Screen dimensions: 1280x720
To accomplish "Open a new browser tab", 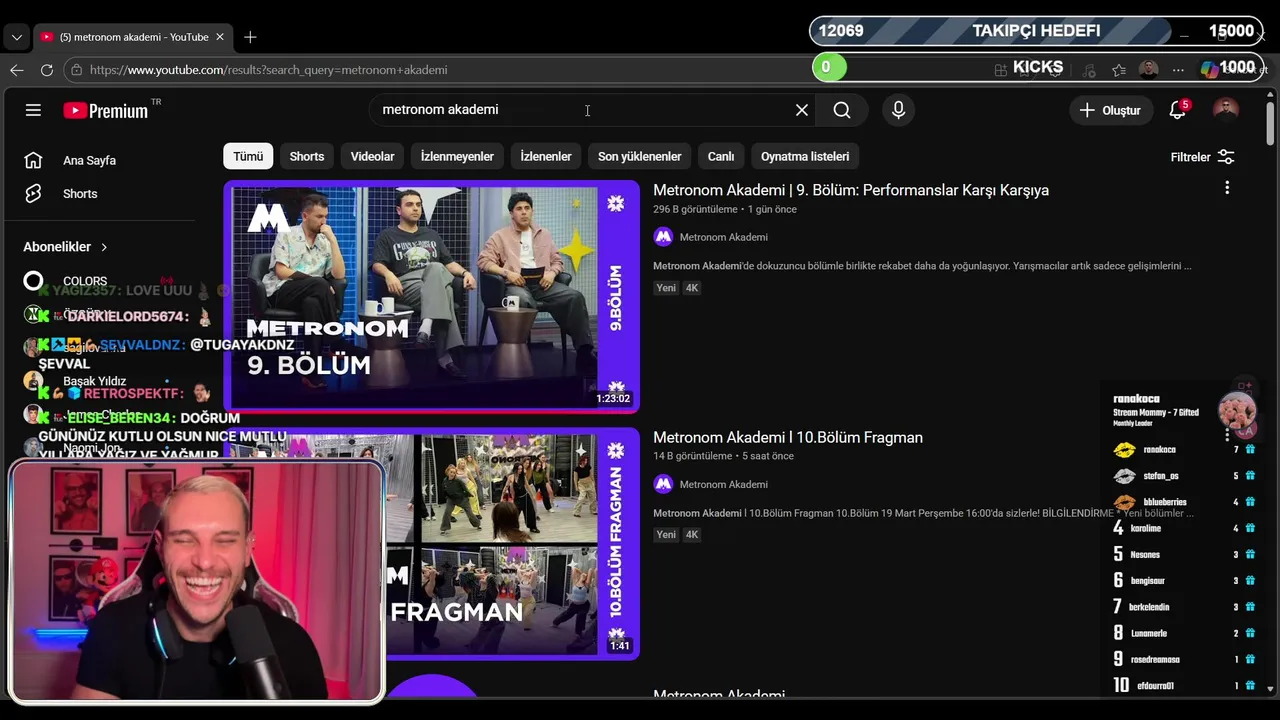I will [250, 37].
